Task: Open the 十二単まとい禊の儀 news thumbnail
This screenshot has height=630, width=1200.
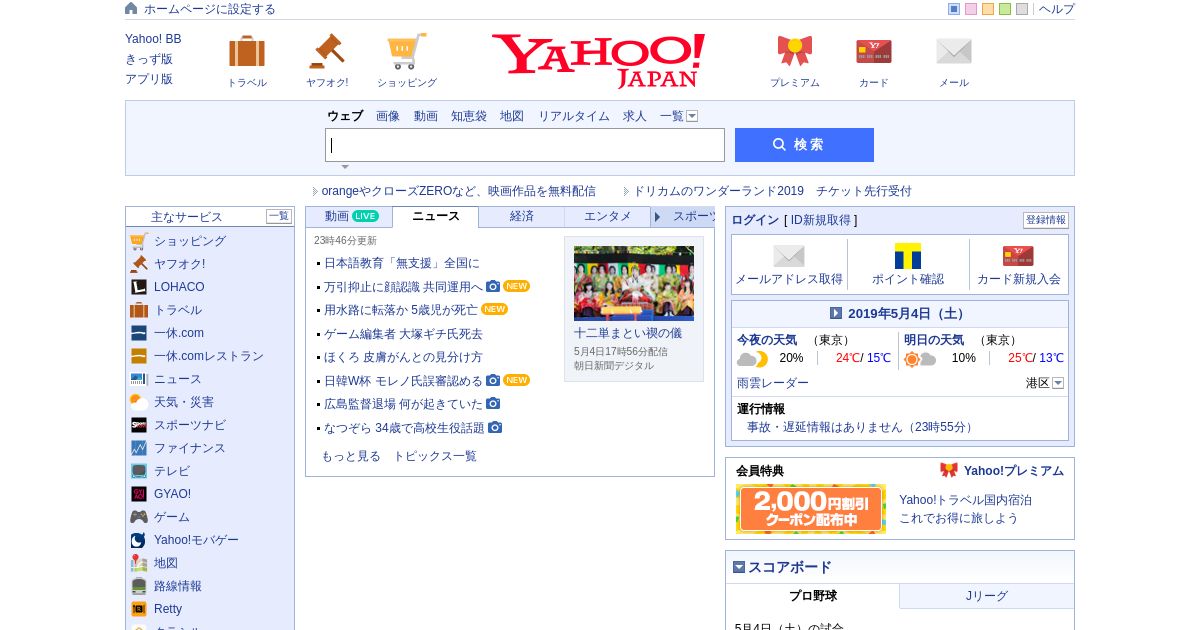Action: 634,283
